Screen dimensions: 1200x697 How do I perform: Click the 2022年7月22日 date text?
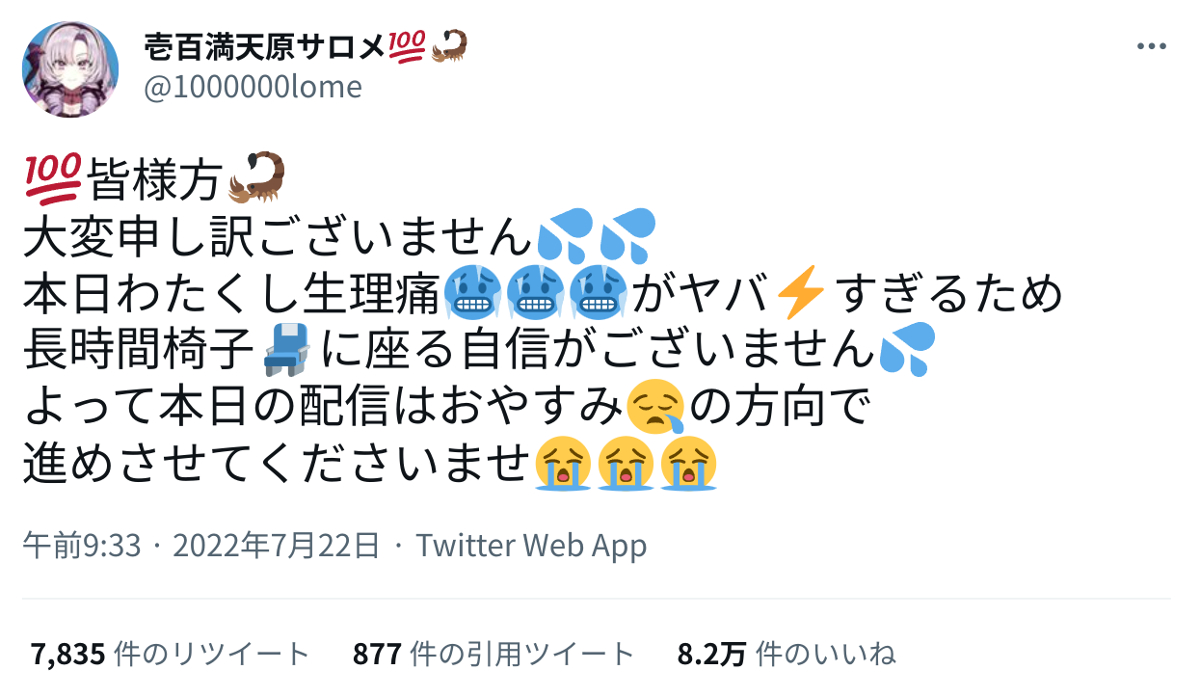click(x=276, y=546)
